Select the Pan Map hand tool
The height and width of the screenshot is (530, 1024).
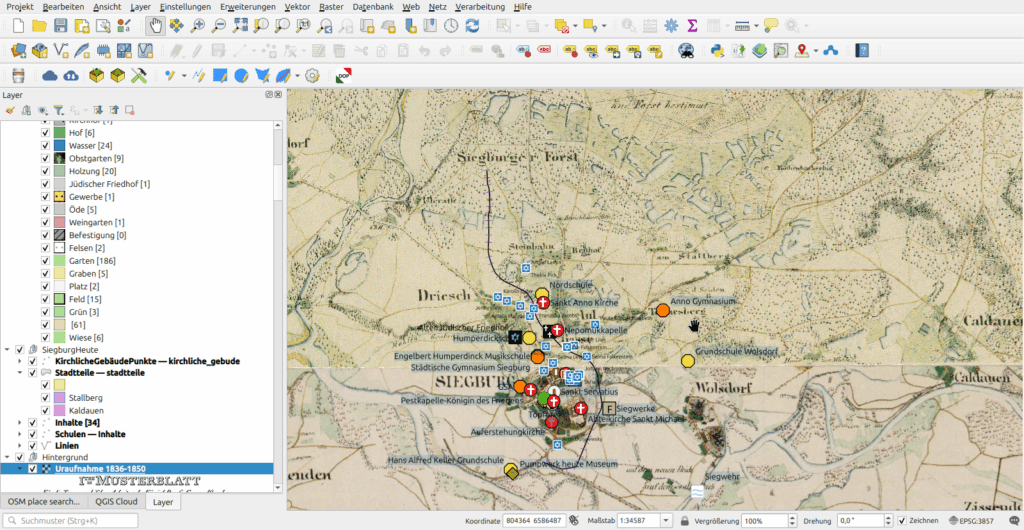155,25
